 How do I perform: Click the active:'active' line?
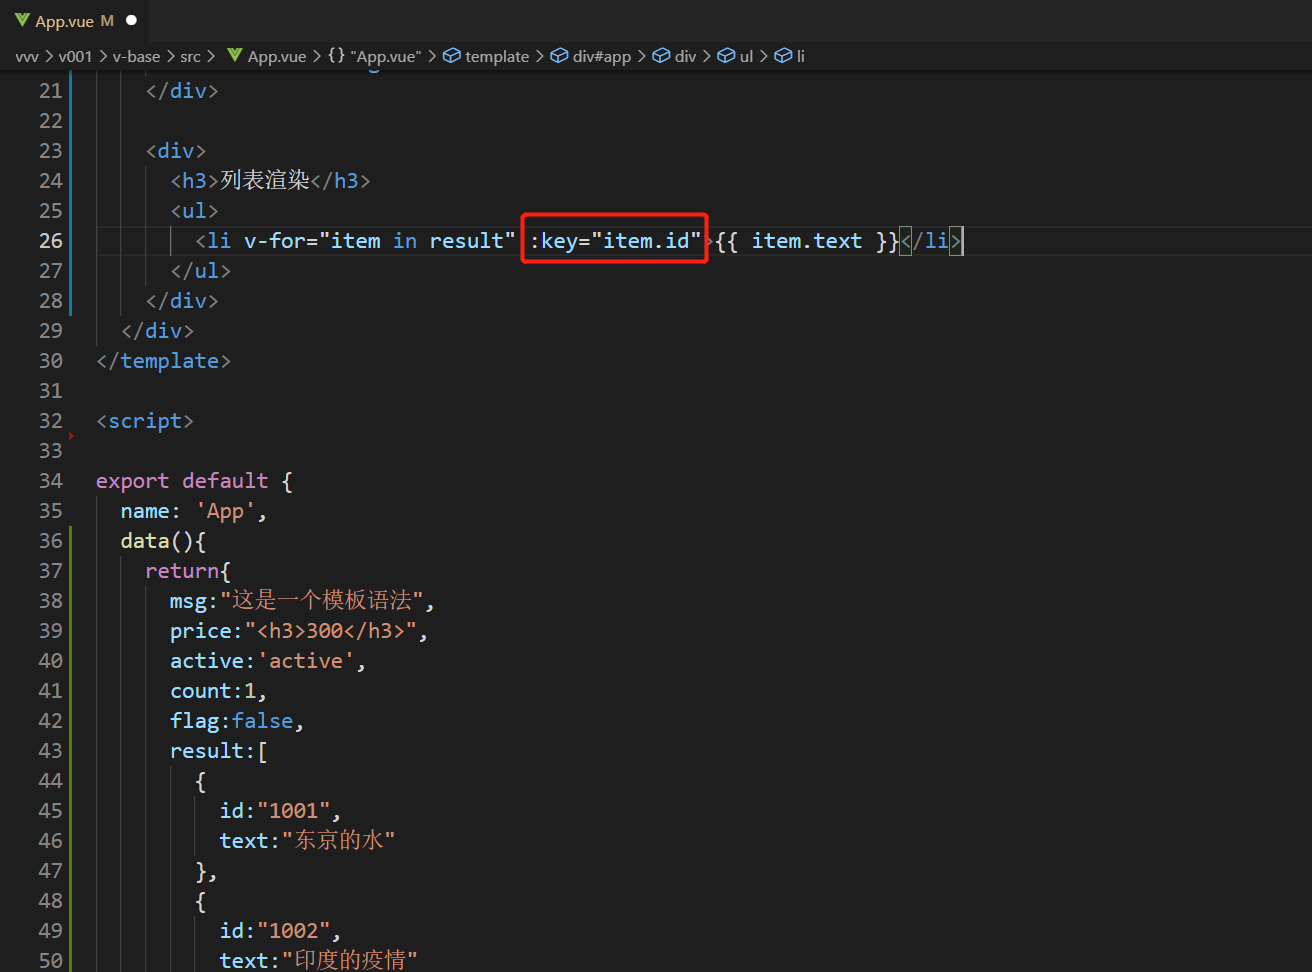coord(268,661)
